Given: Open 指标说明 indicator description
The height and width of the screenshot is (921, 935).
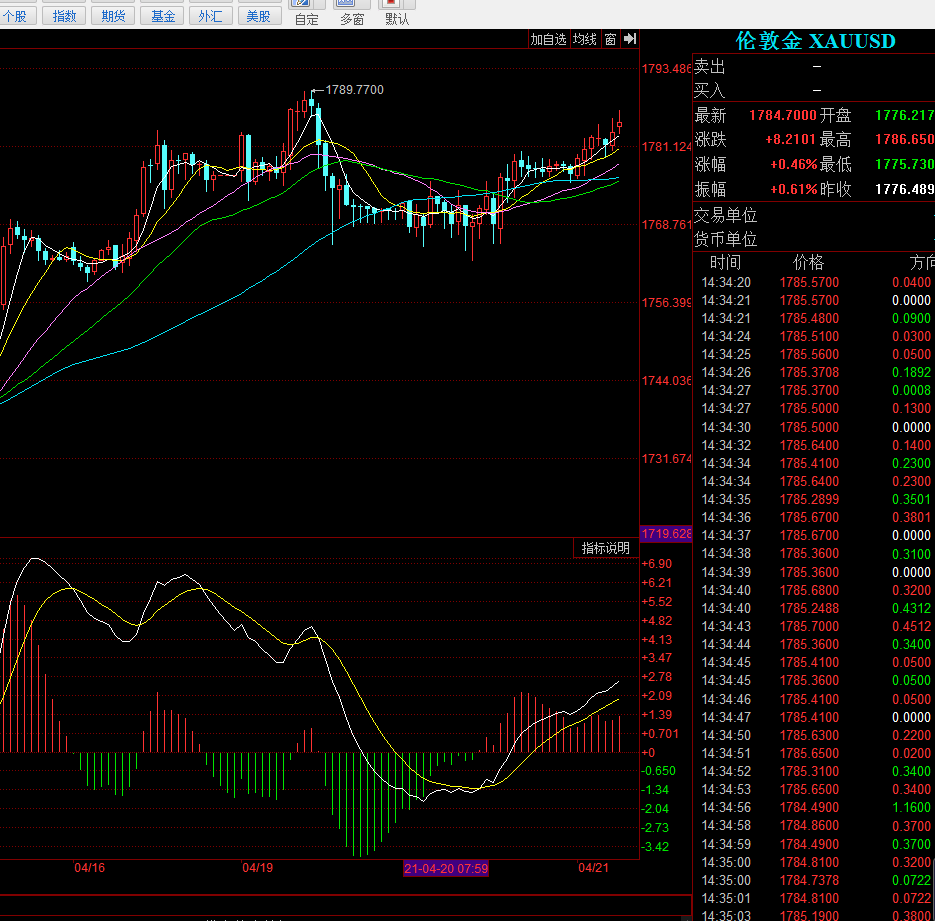Looking at the screenshot, I should (x=605, y=548).
